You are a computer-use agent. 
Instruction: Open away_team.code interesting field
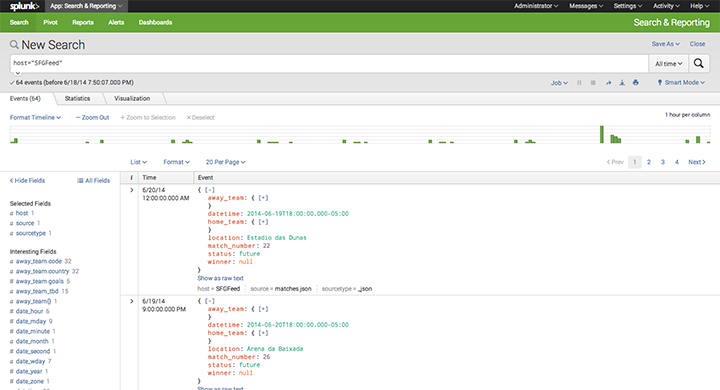click(39, 261)
